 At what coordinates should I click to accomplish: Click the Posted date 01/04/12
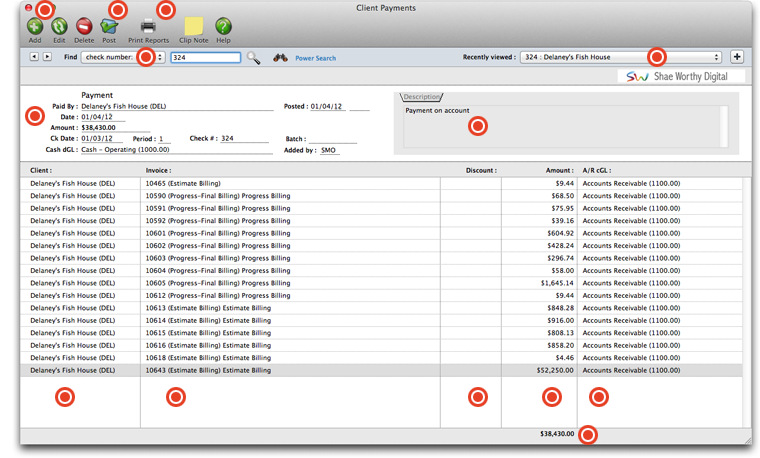pos(328,106)
